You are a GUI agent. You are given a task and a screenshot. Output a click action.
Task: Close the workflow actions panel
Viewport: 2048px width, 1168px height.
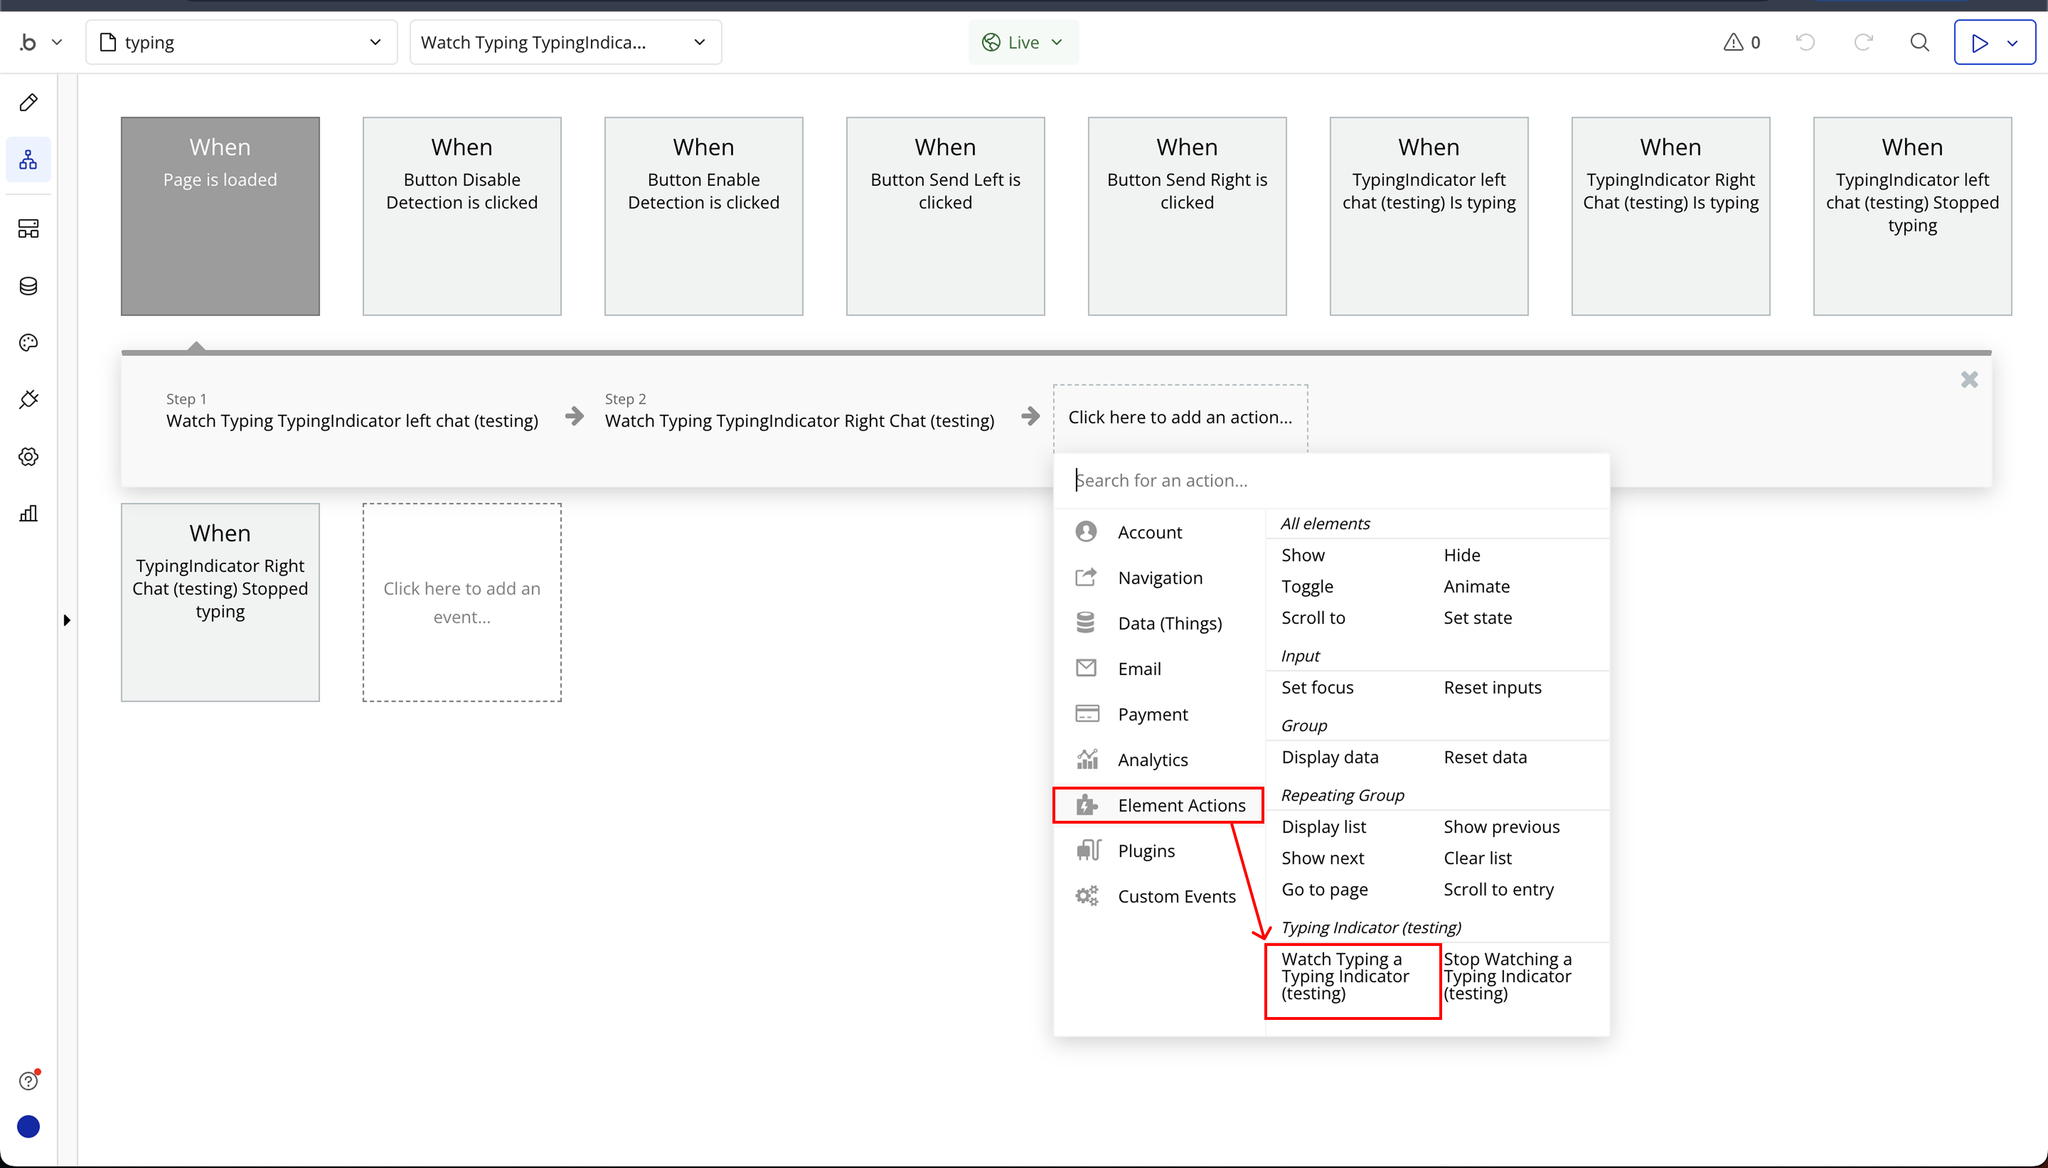pyautogui.click(x=1969, y=380)
